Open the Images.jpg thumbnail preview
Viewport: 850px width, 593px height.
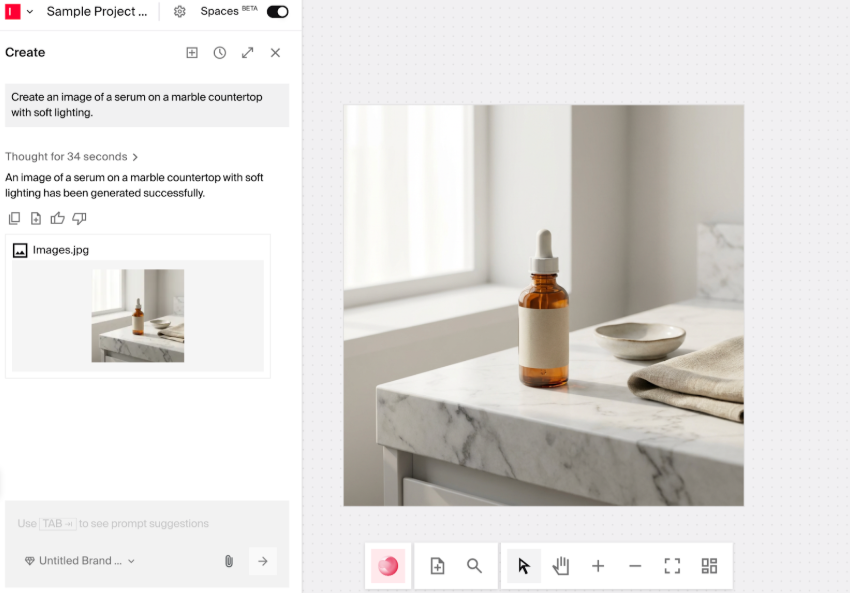[138, 315]
